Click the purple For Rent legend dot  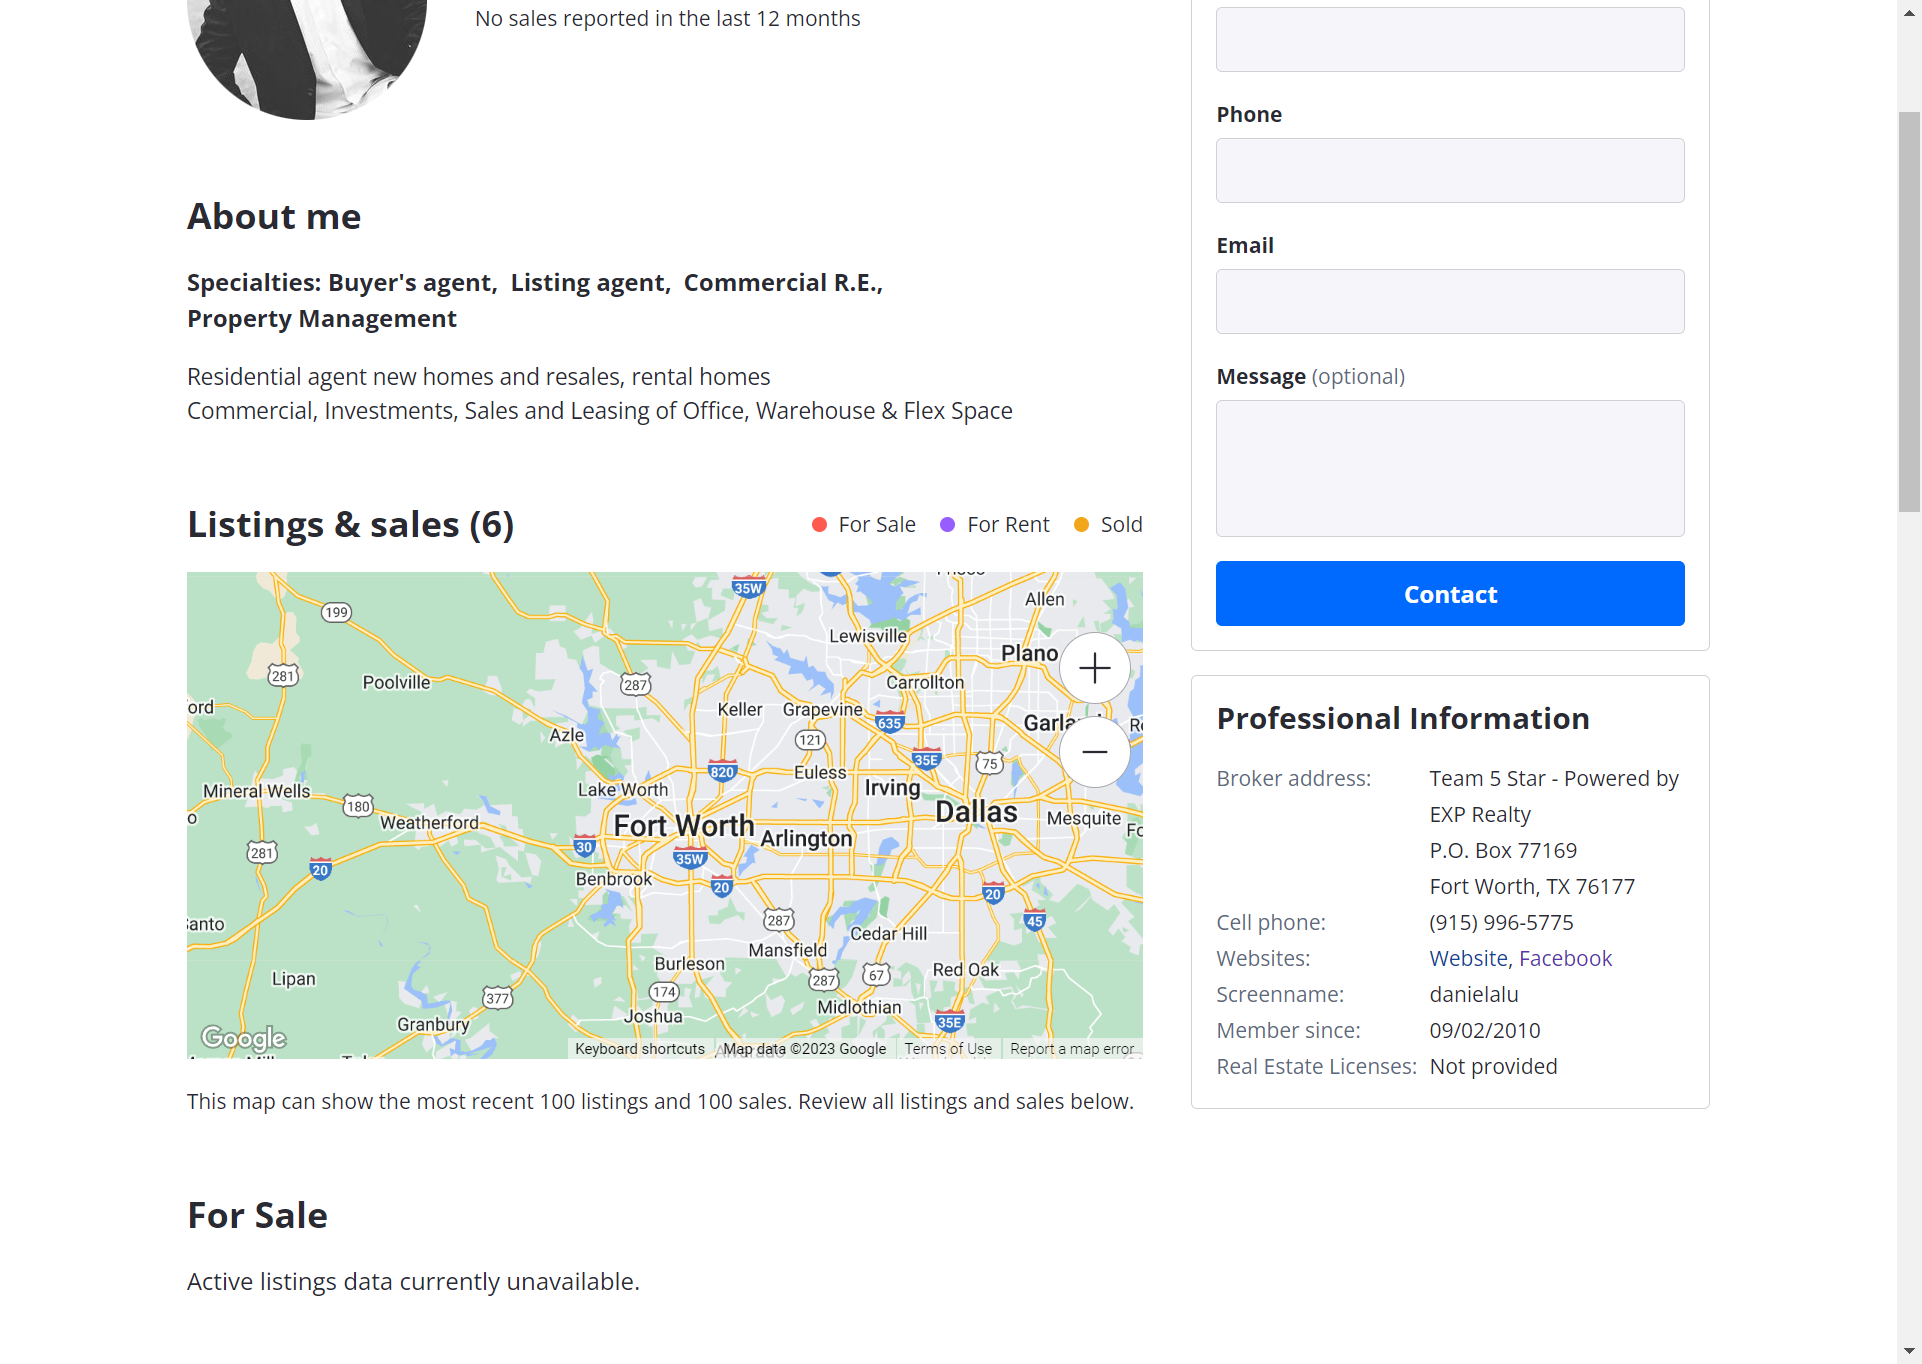[947, 525]
